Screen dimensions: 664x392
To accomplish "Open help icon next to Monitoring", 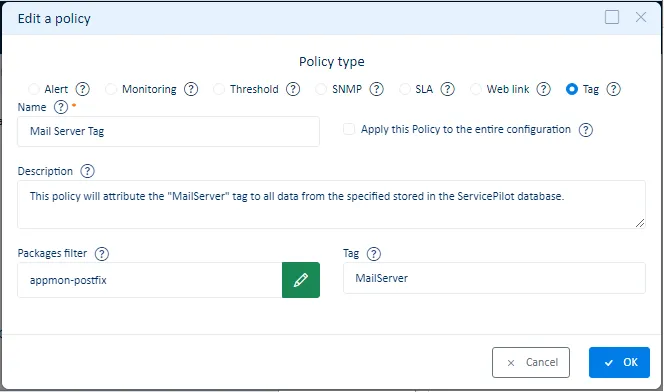I will [191, 89].
